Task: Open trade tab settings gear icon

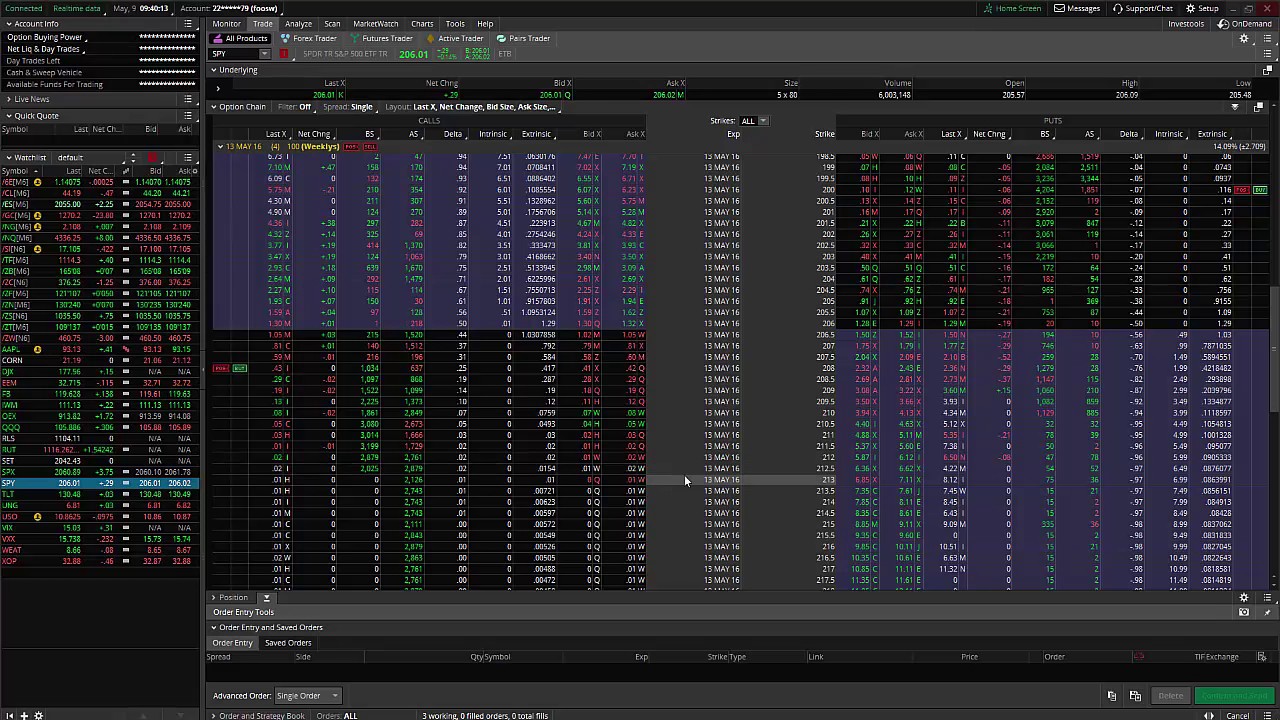Action: pos(1244,39)
